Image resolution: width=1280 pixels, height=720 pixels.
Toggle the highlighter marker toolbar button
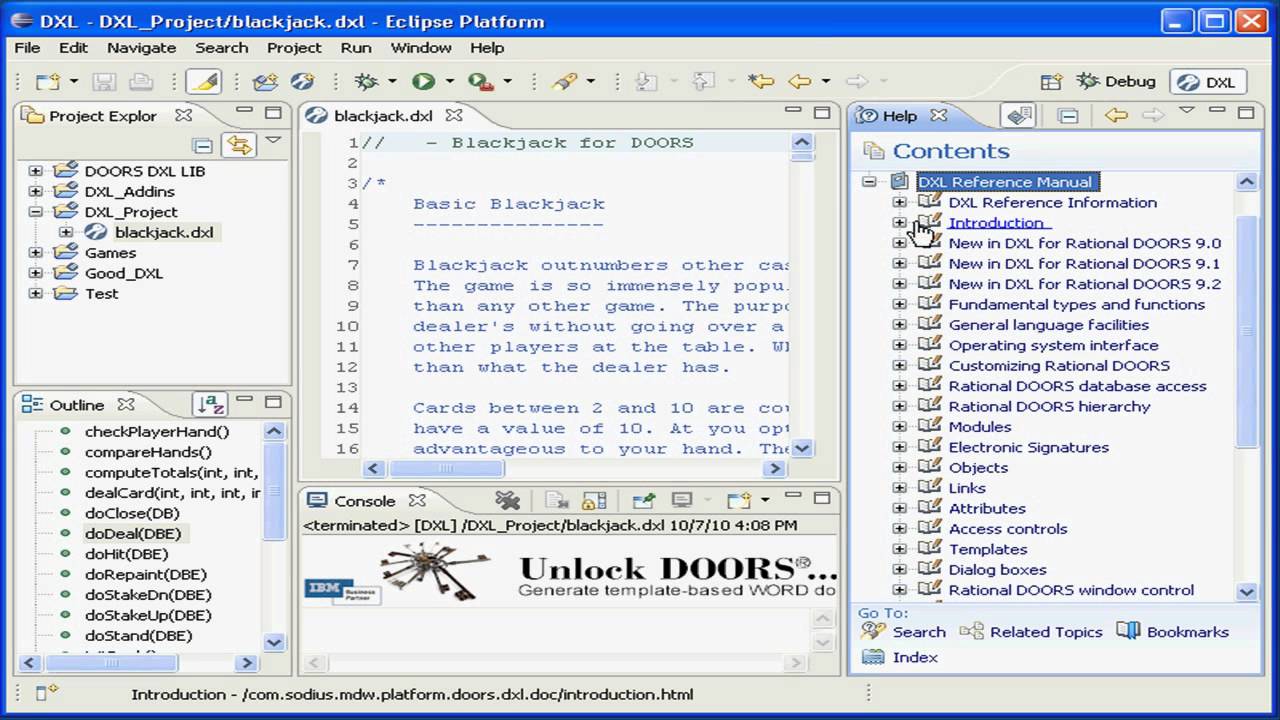click(203, 82)
